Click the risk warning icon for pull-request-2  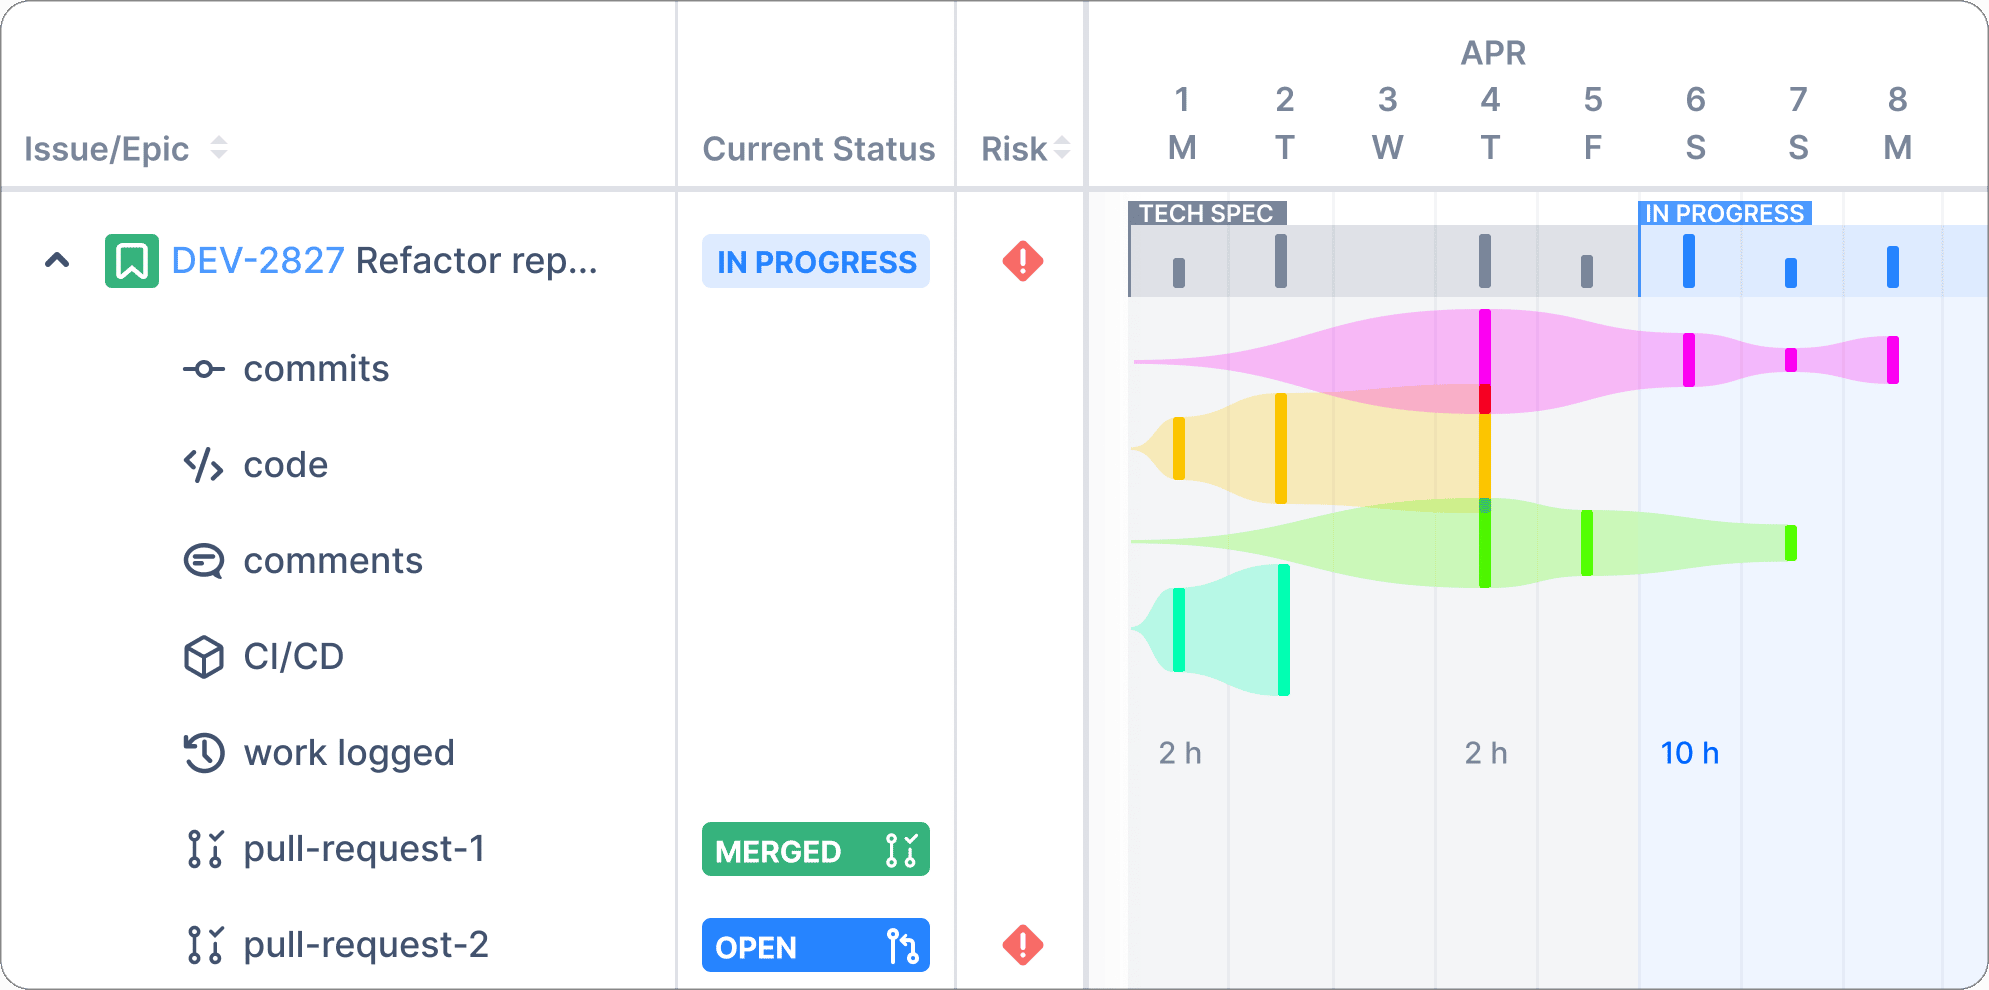pos(1023,945)
